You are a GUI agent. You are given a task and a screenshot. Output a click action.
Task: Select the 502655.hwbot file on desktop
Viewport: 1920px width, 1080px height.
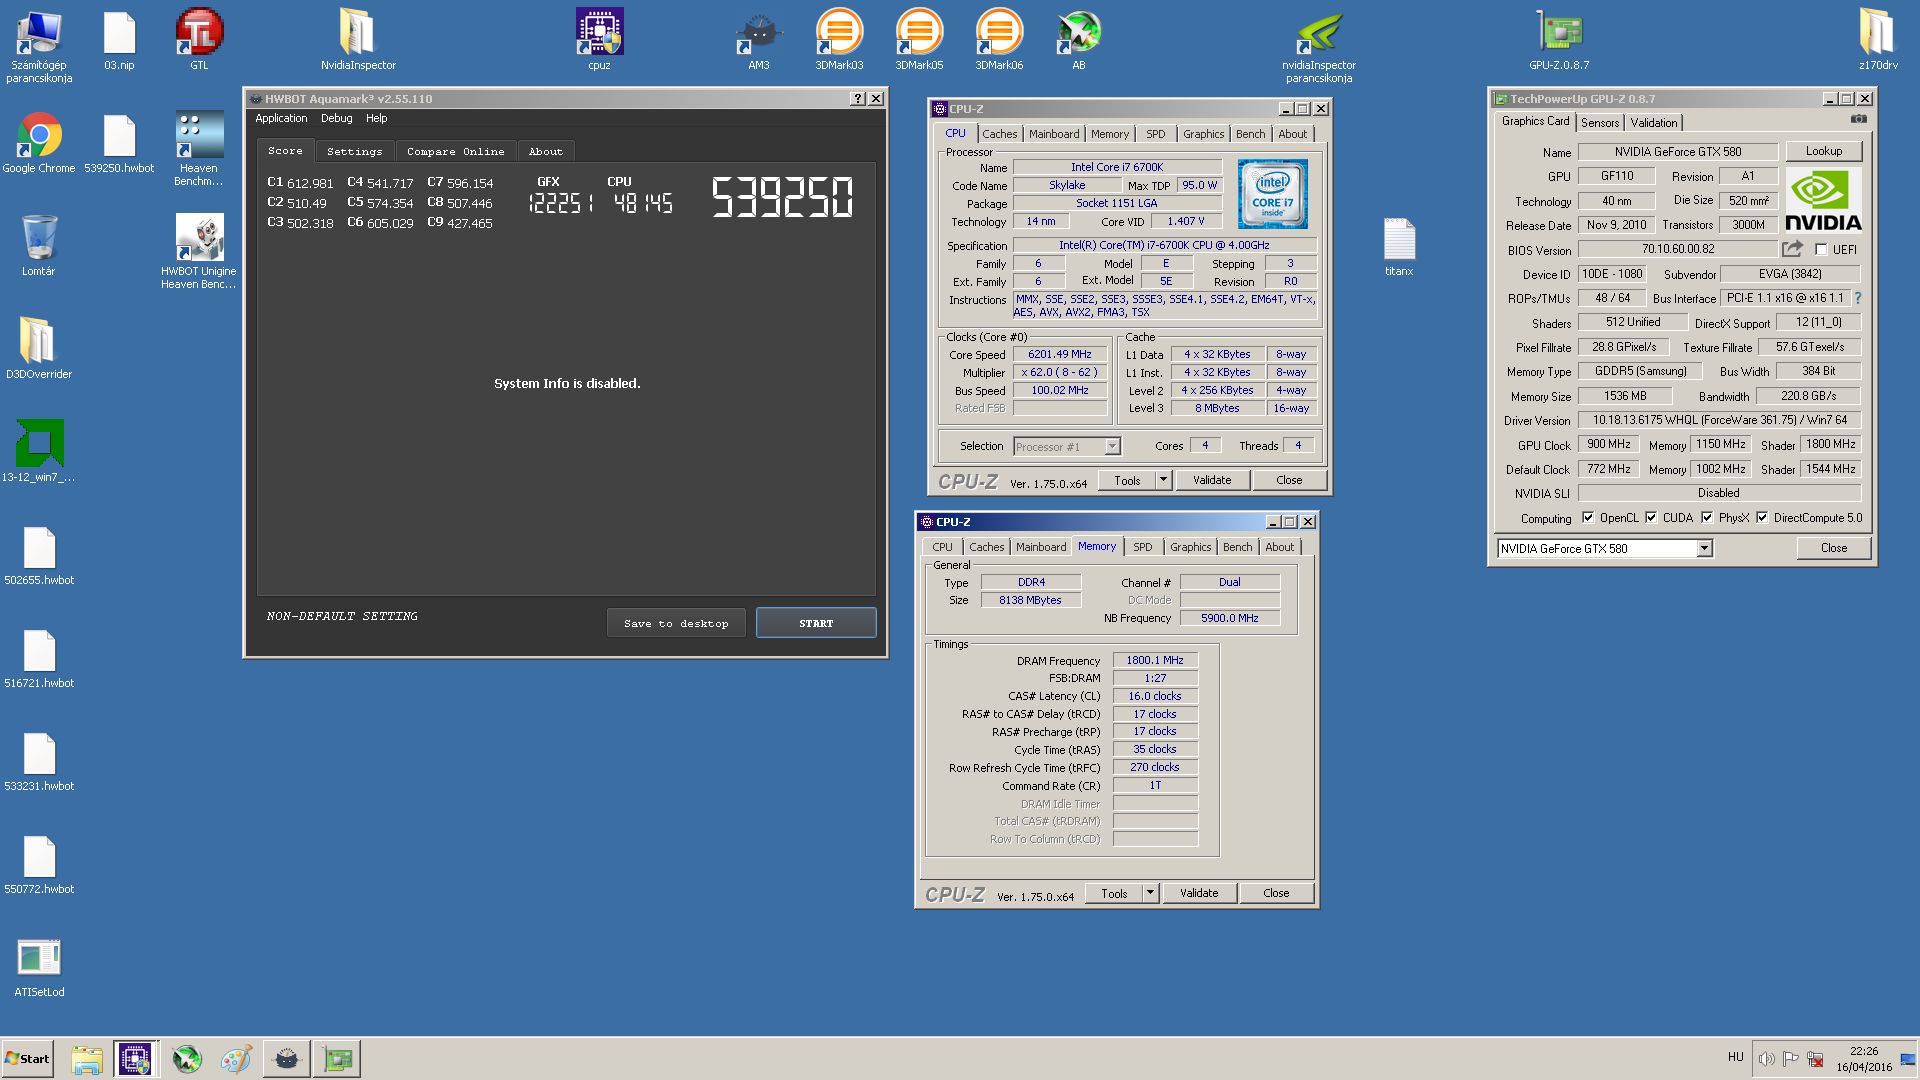[39, 554]
